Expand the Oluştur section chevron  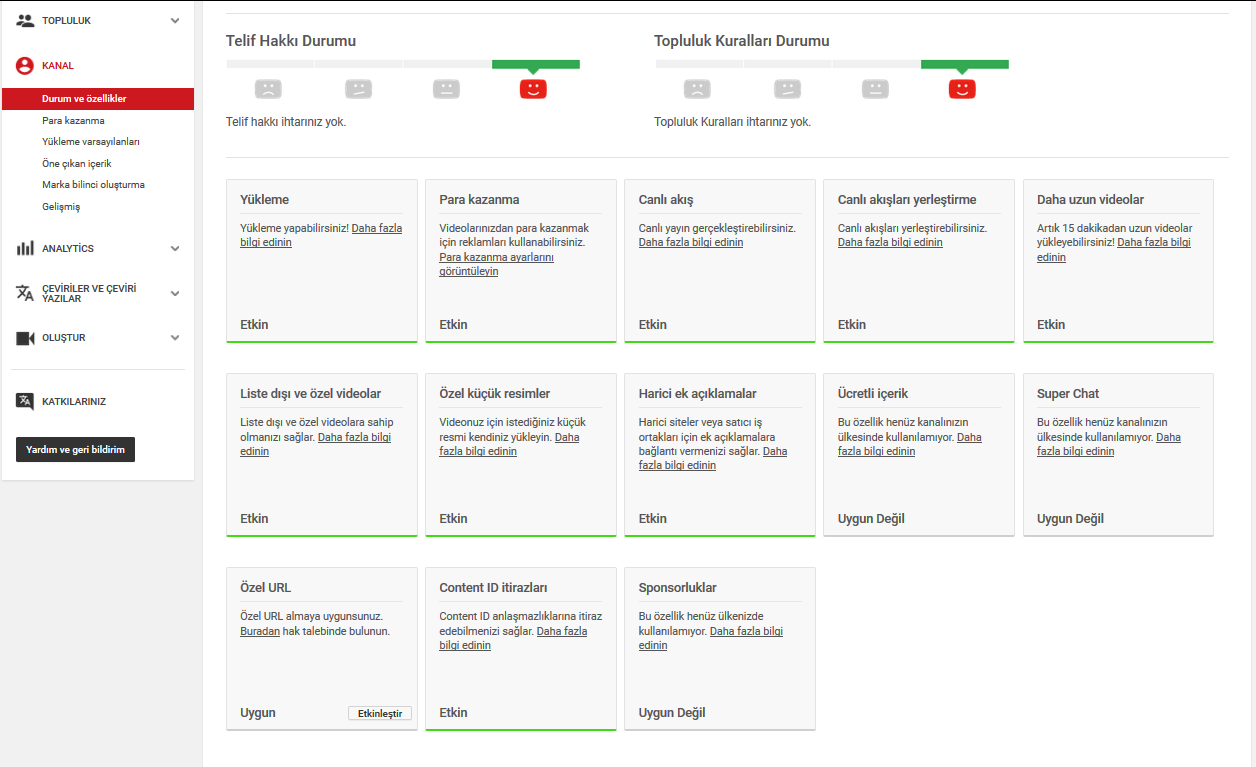pos(175,338)
